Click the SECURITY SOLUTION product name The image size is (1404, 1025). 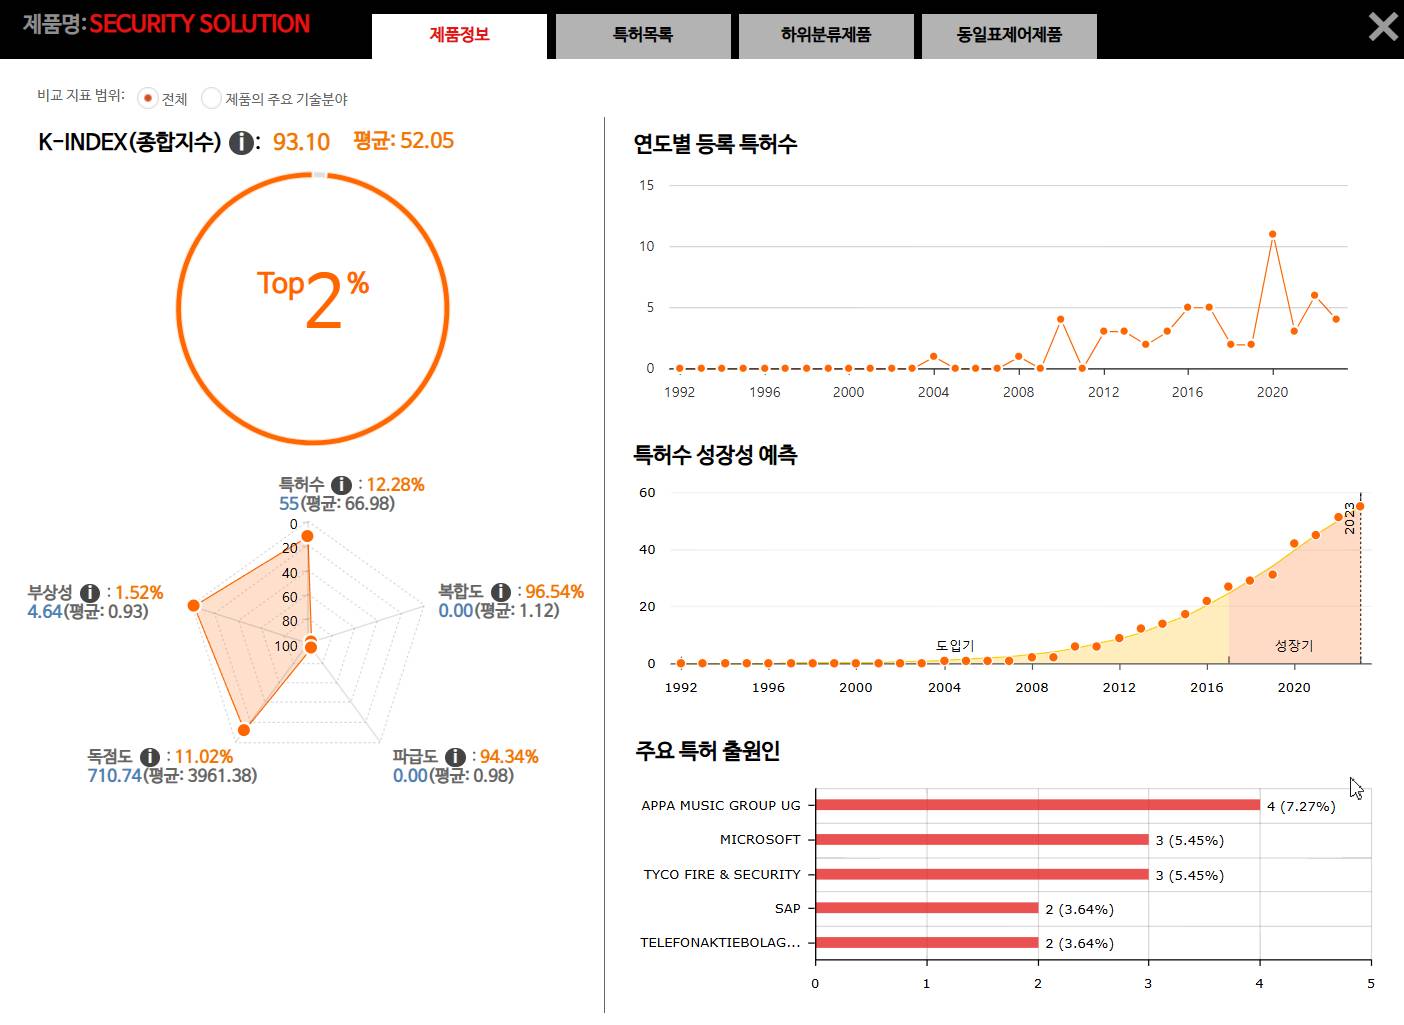[200, 24]
